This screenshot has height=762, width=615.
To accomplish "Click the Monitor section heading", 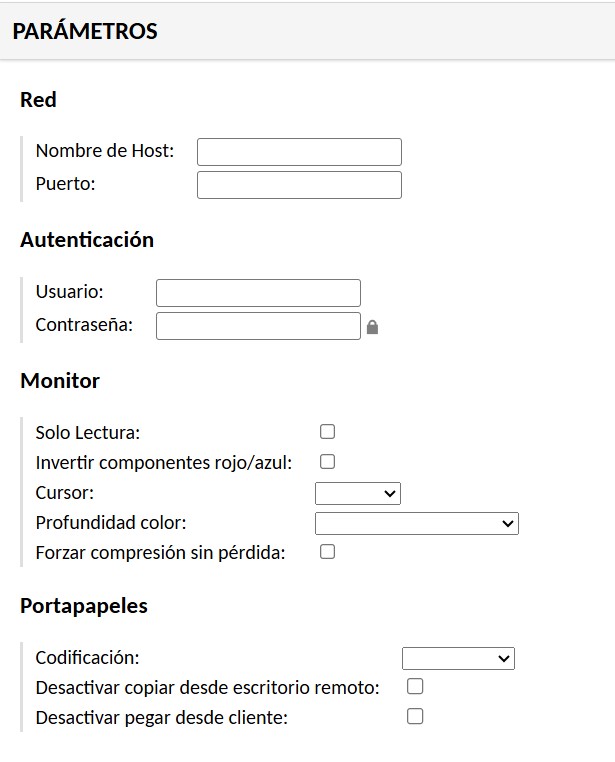I will 60,381.
